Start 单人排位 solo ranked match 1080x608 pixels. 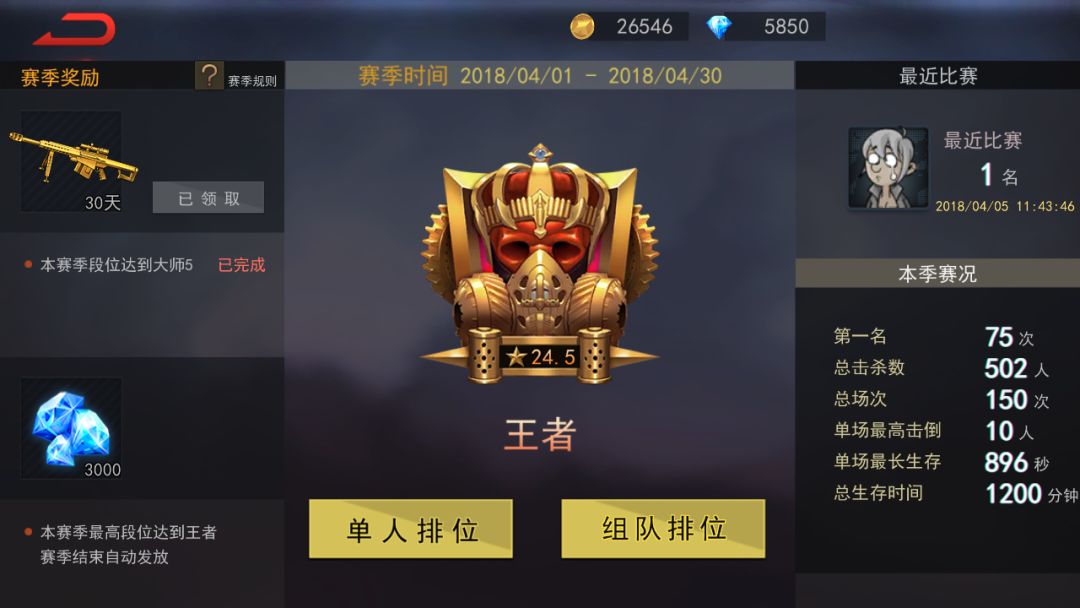[x=411, y=529]
